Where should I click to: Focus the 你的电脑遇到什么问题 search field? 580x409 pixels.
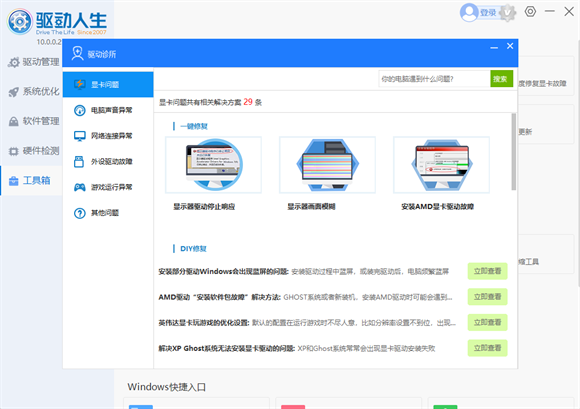tap(434, 79)
